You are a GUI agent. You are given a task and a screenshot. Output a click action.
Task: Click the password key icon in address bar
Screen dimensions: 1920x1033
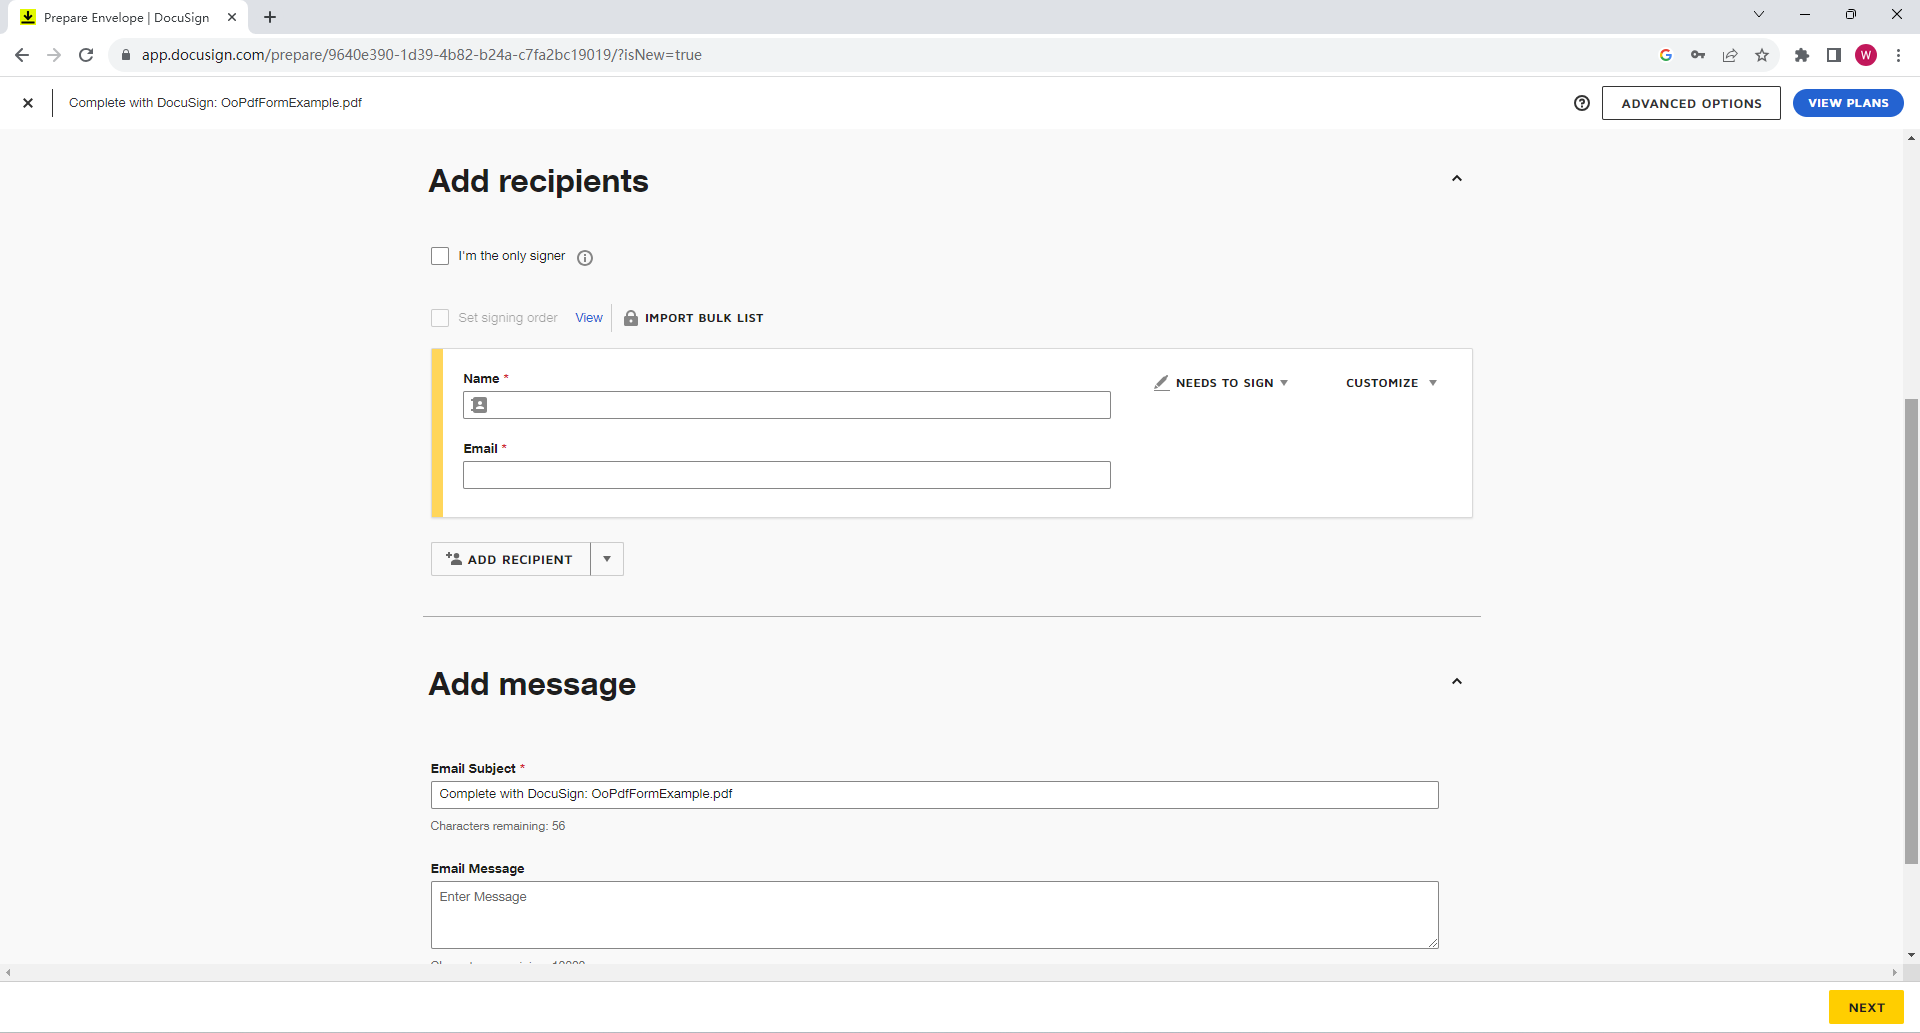[1698, 55]
